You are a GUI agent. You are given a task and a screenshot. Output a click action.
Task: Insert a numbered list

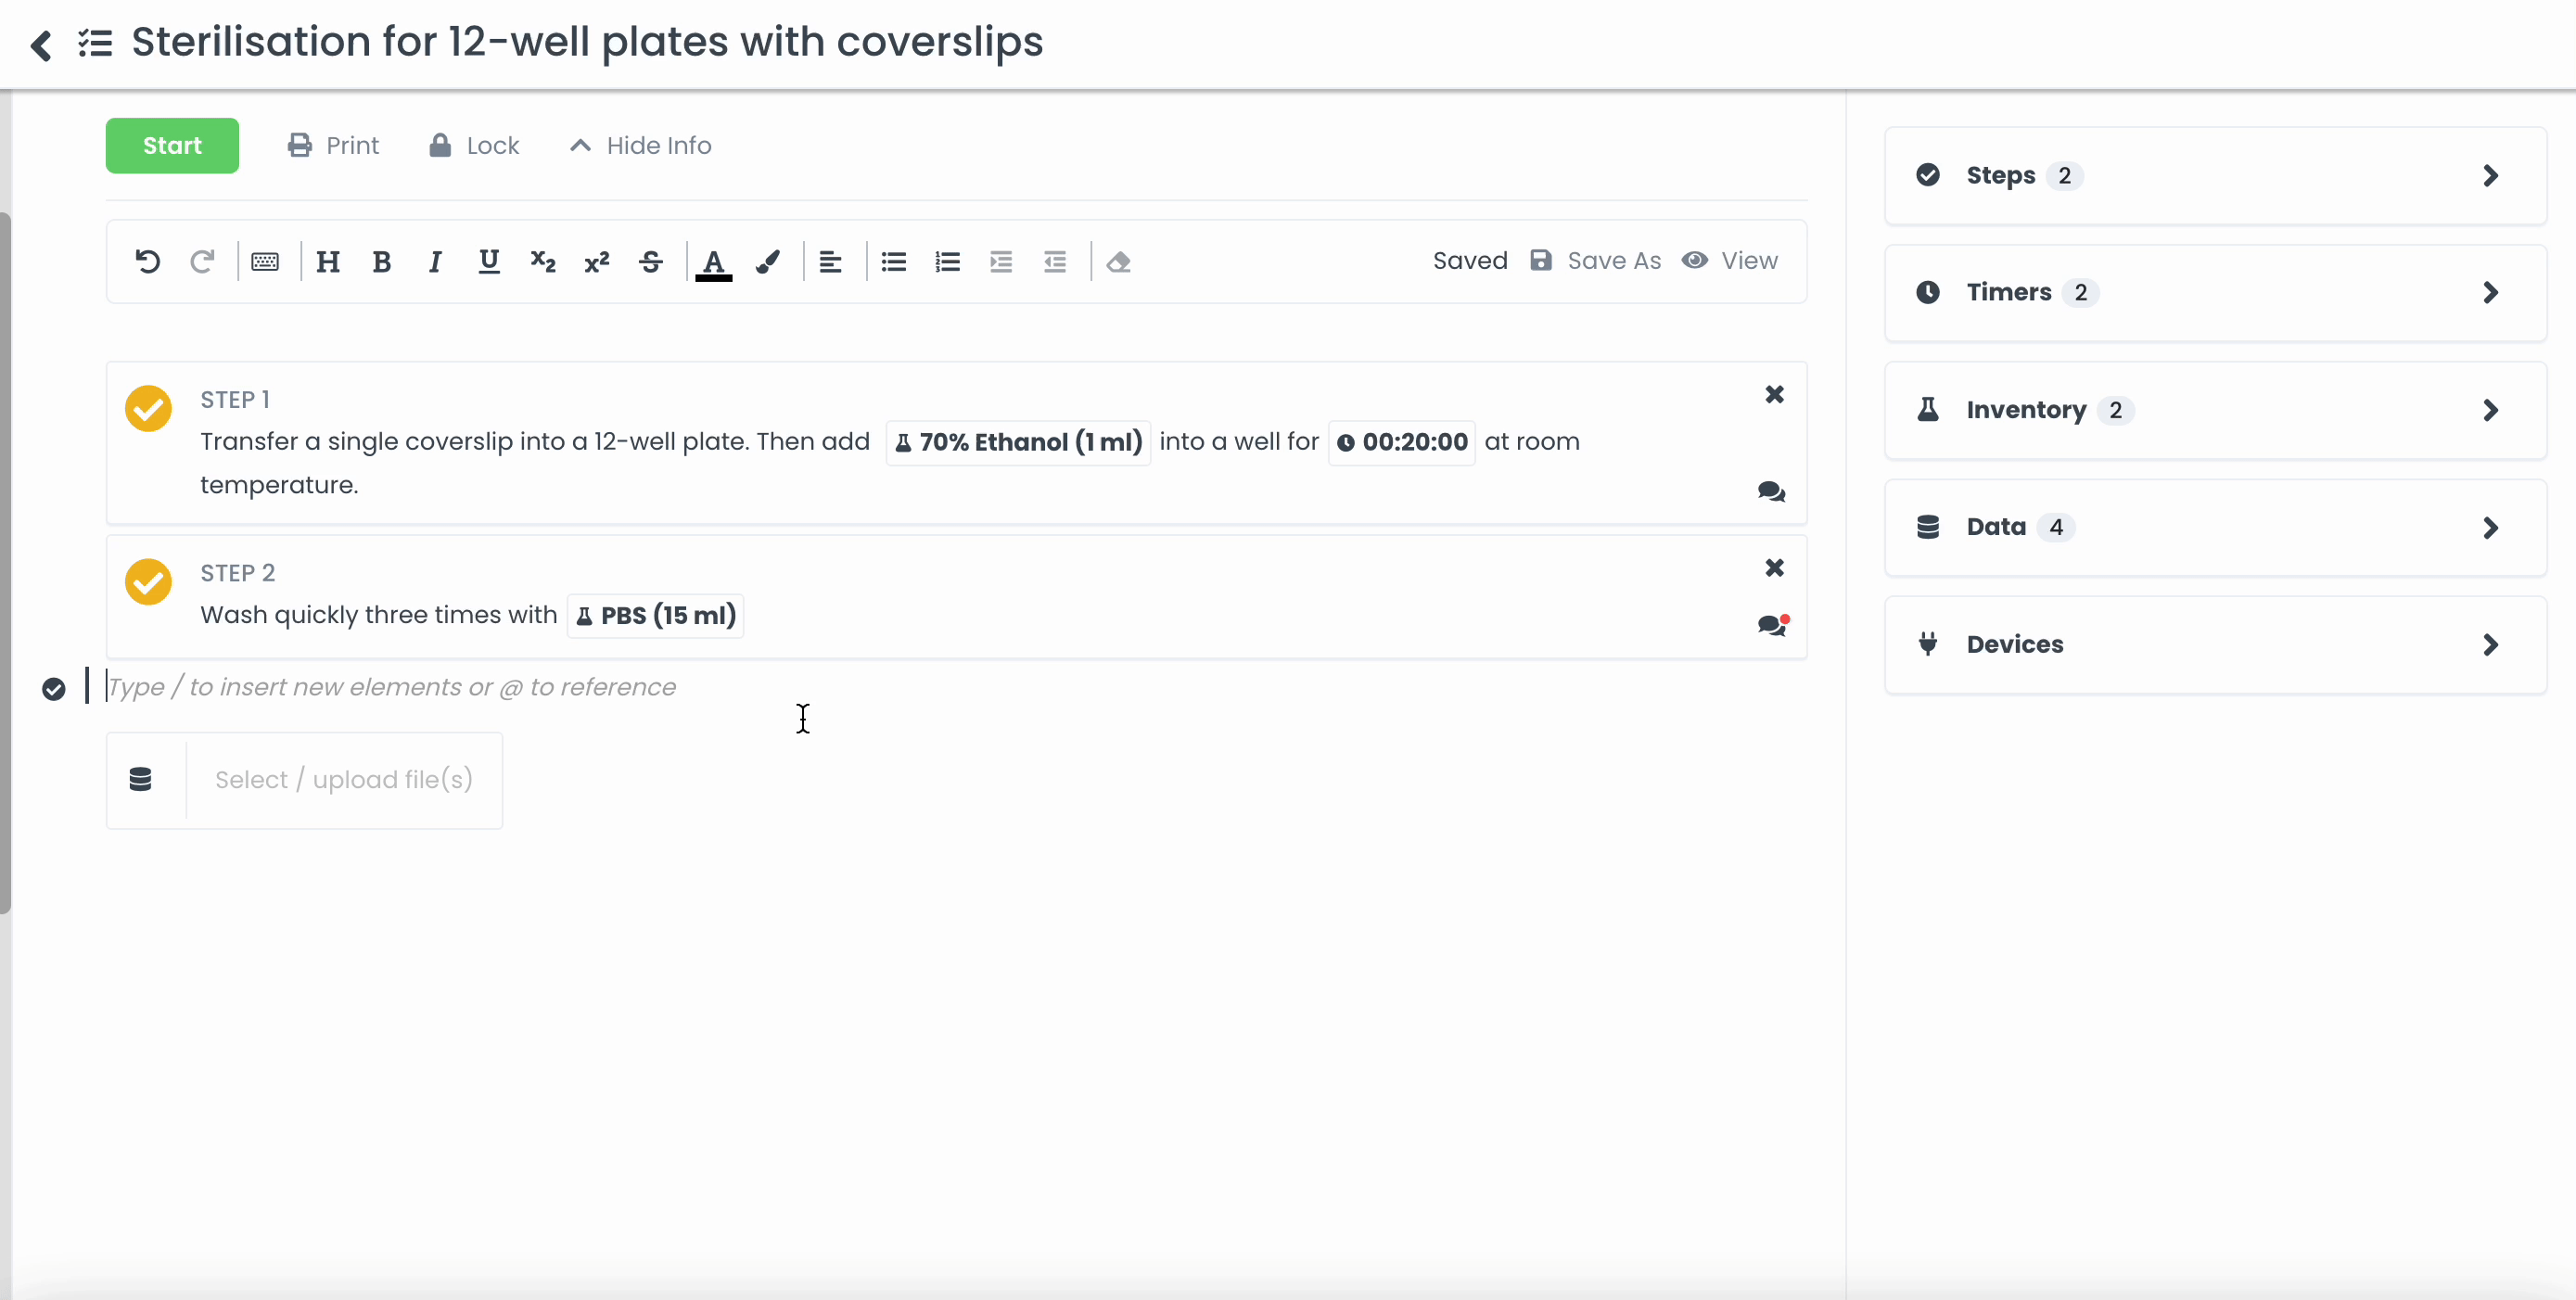947,262
